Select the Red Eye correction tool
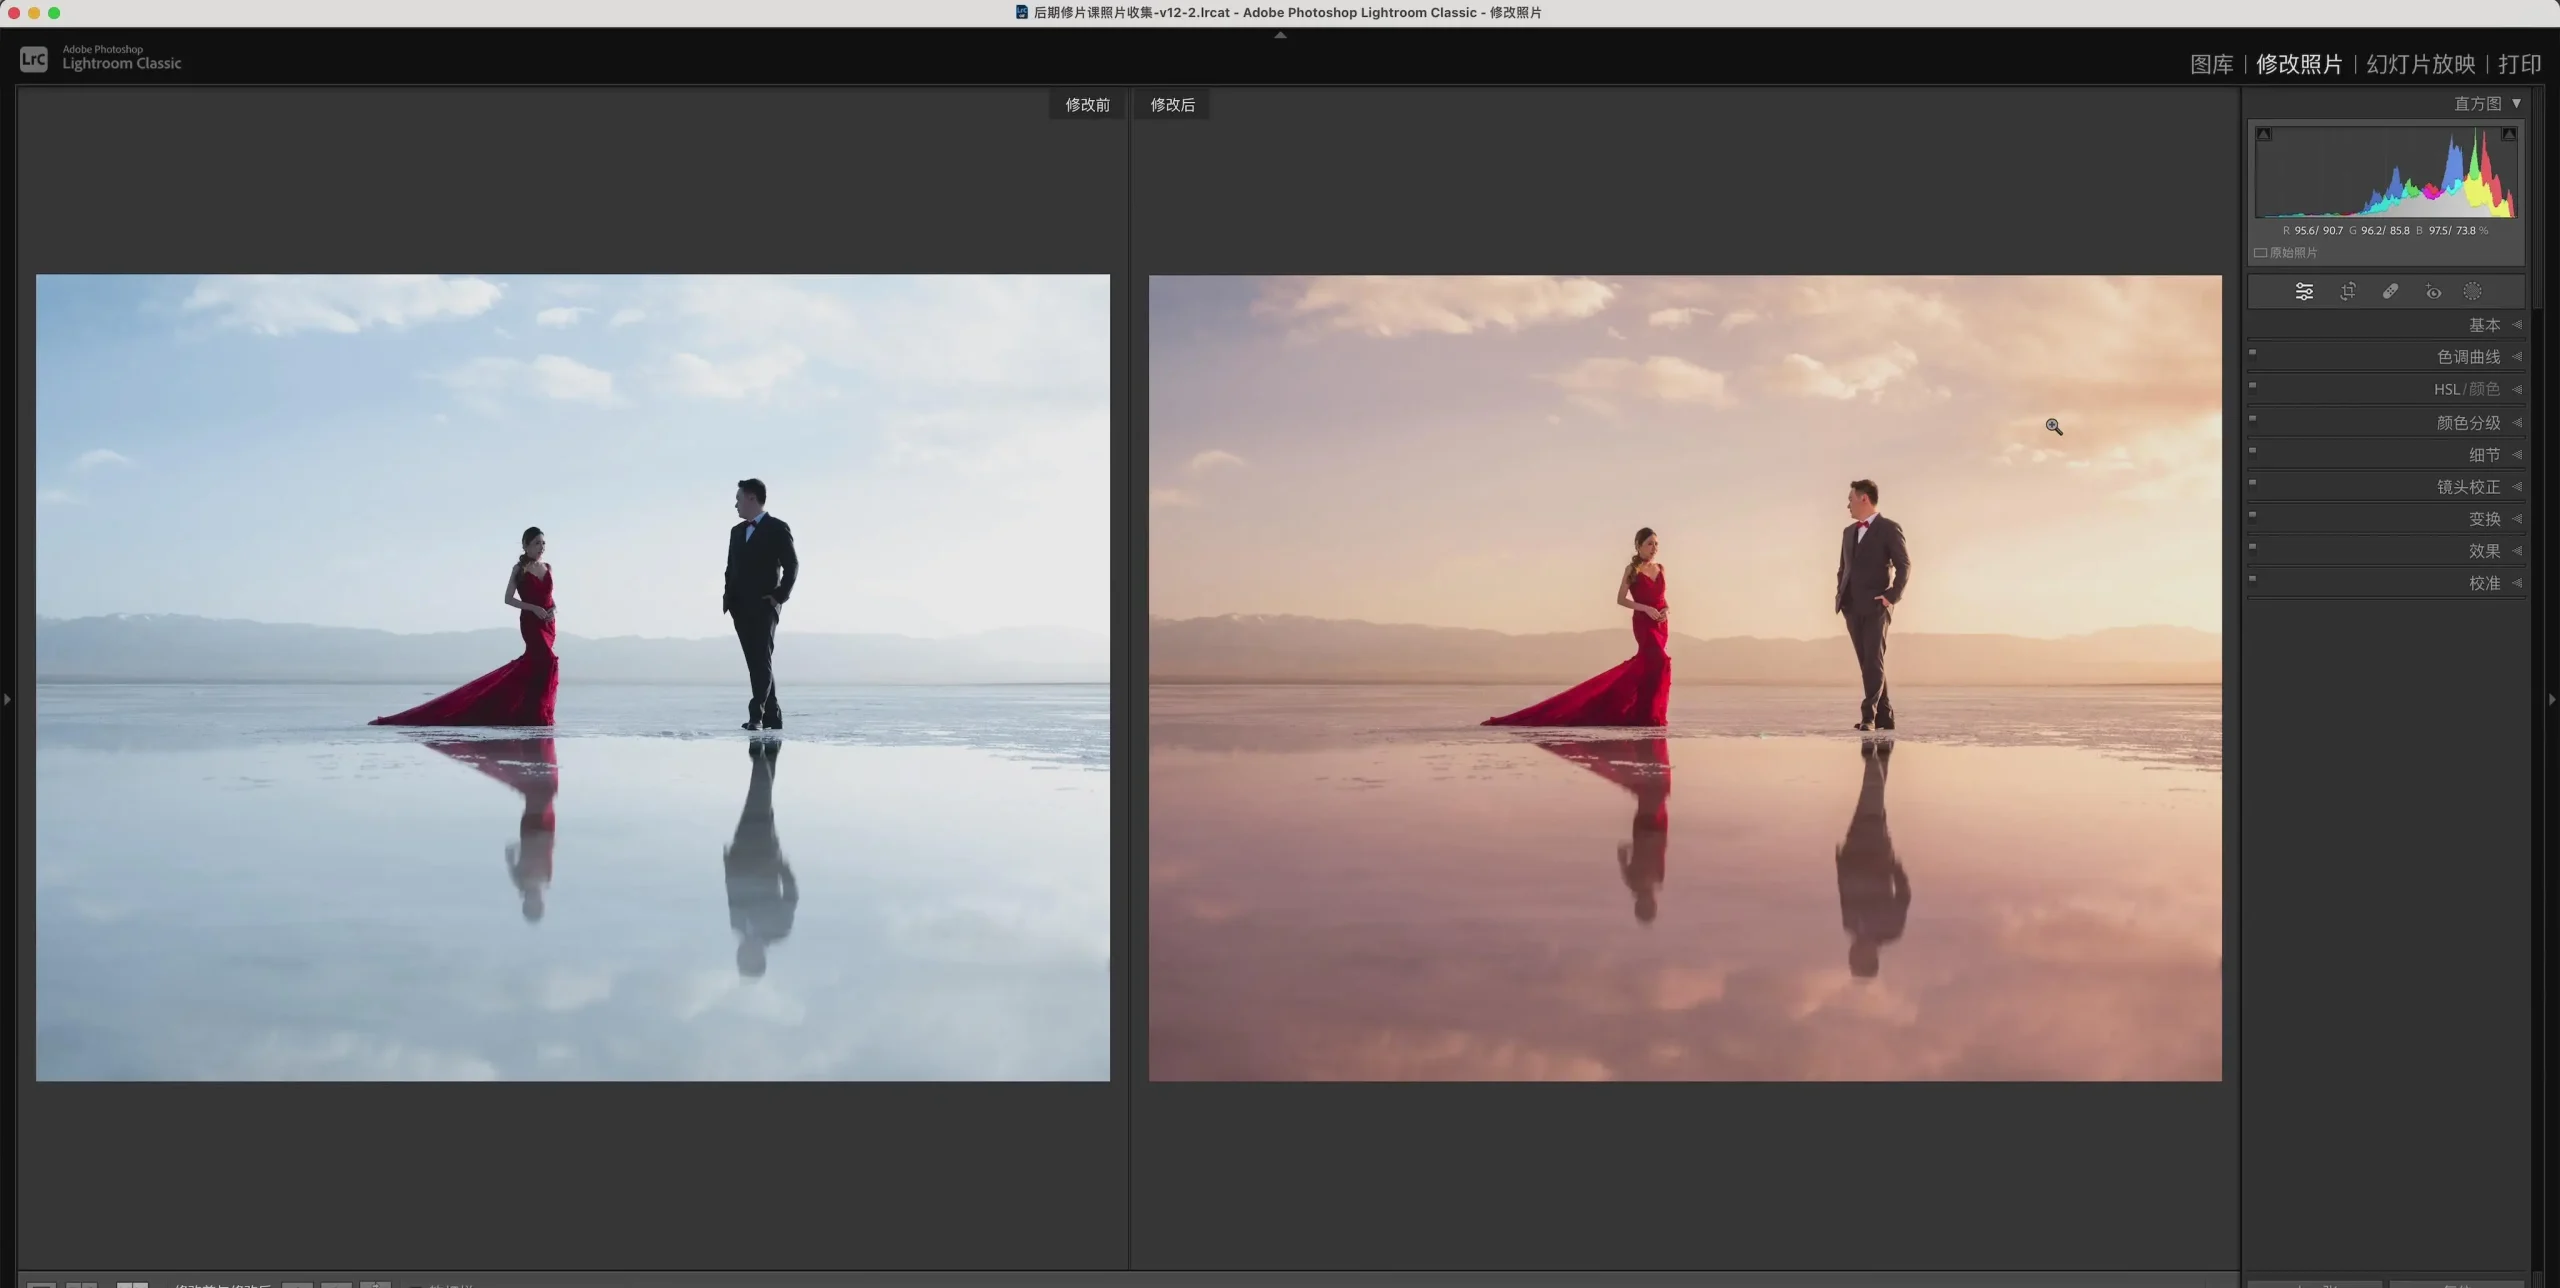Image resolution: width=2560 pixels, height=1288 pixels. (2433, 292)
